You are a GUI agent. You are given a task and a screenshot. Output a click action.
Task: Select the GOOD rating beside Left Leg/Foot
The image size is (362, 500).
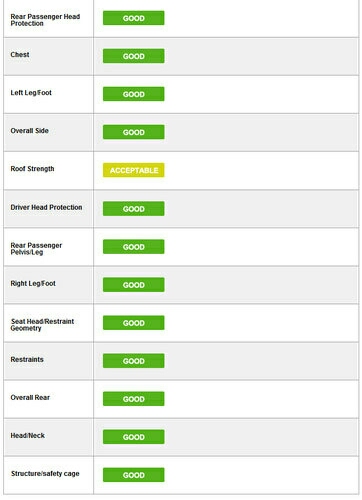pos(133,94)
